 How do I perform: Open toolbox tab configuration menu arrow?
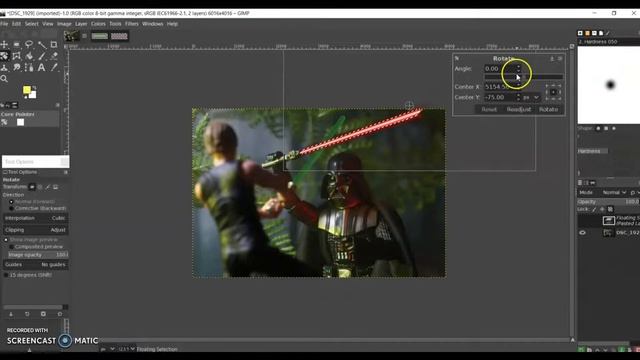click(58, 105)
